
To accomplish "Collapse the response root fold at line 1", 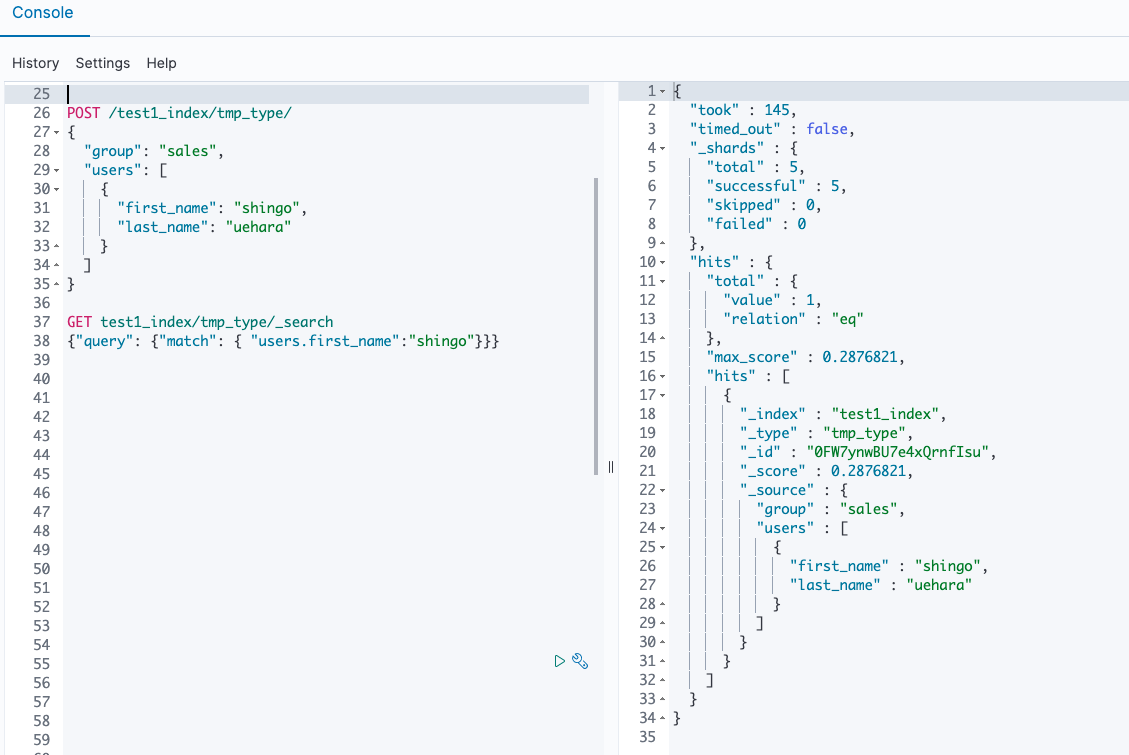I will 663,91.
